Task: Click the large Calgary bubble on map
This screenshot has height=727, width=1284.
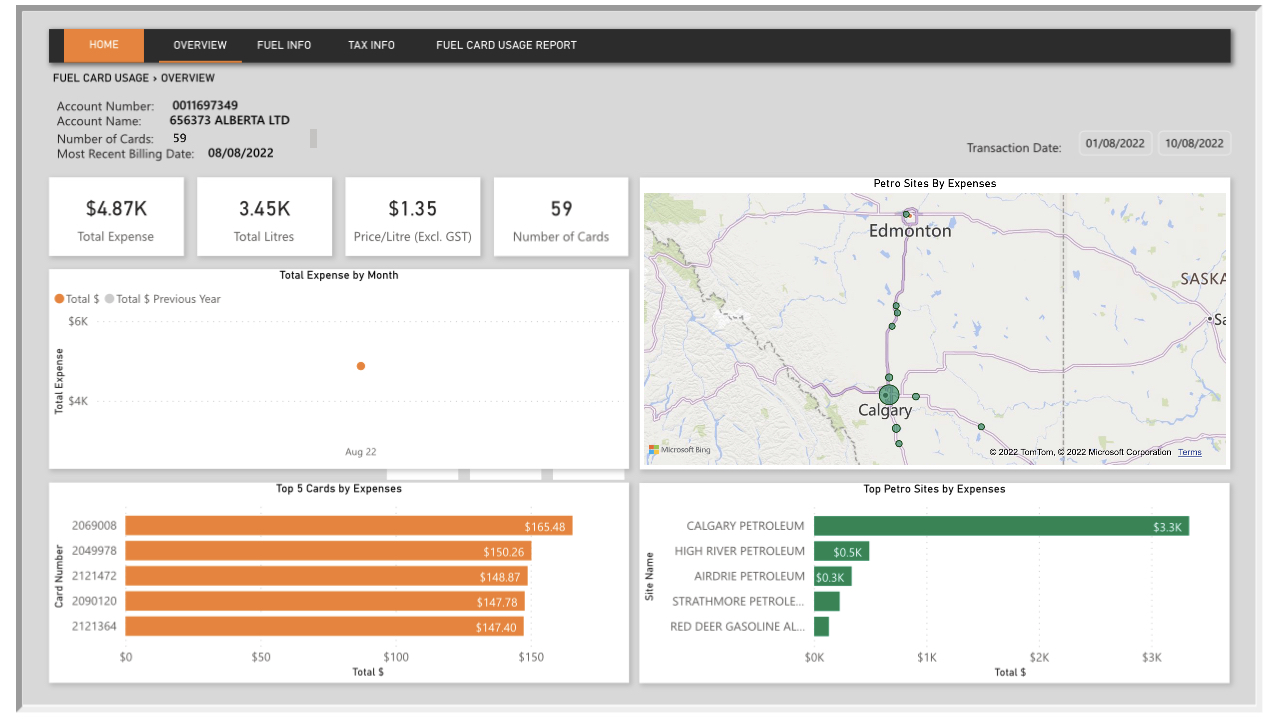Action: tap(889, 395)
